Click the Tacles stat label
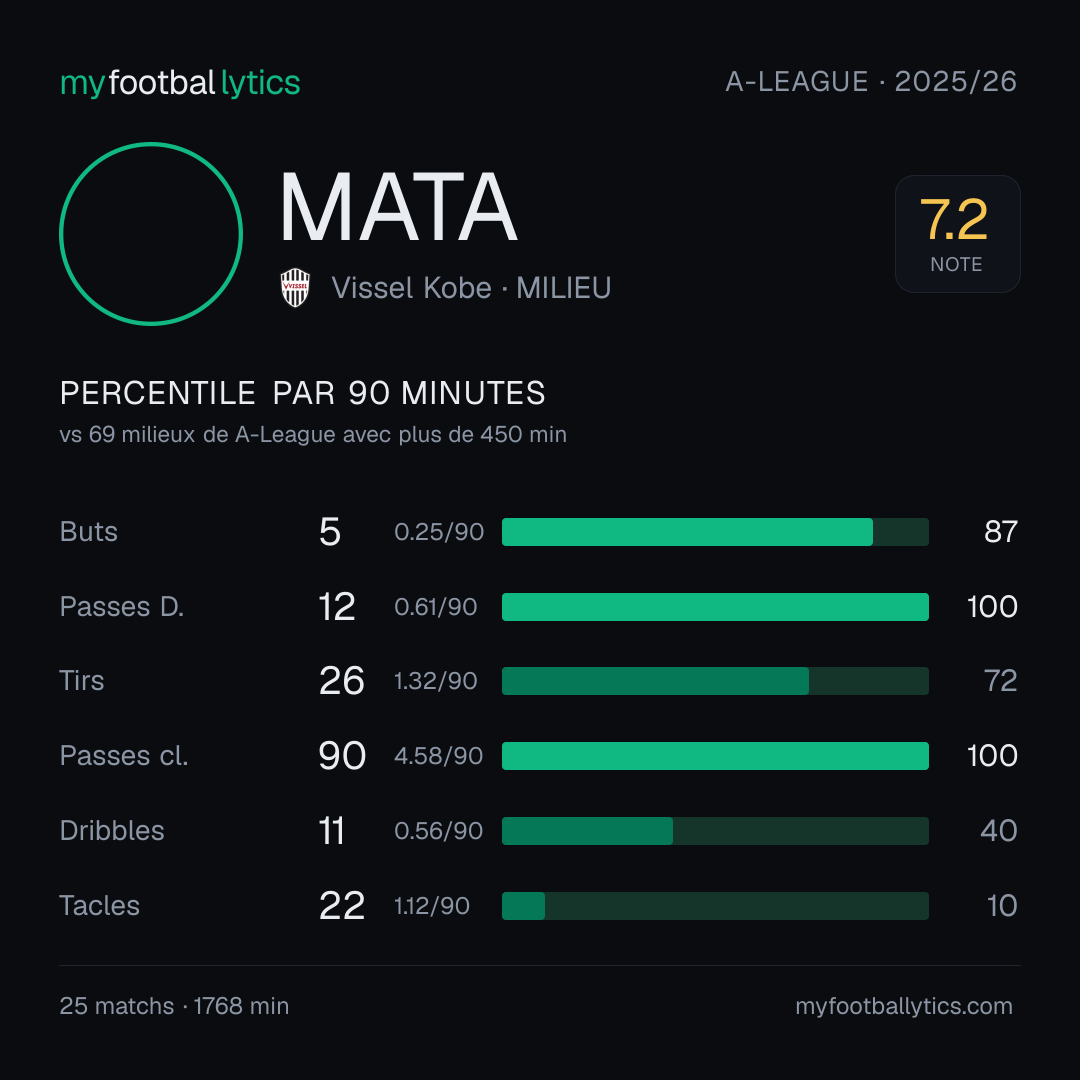 [x=100, y=906]
